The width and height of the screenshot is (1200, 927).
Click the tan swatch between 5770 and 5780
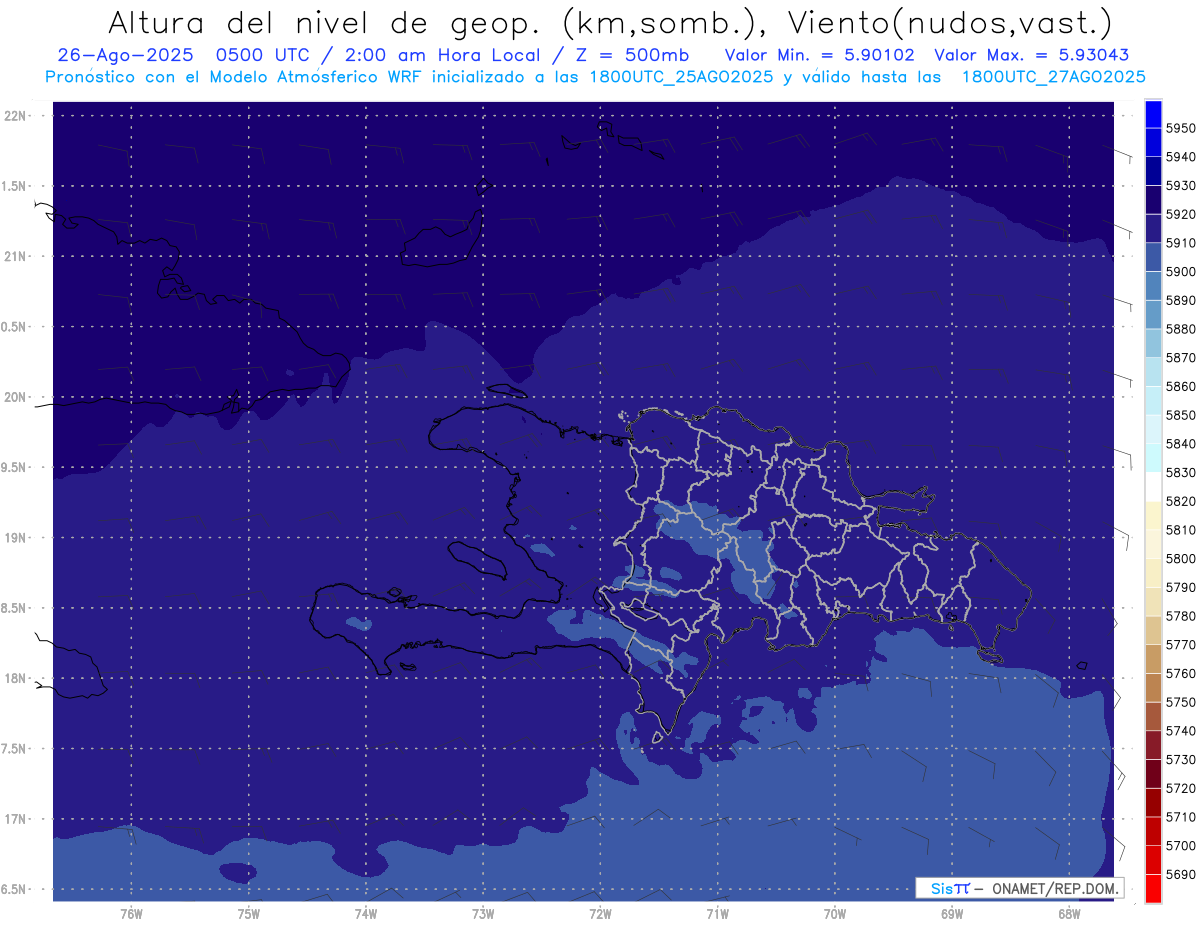tap(1152, 630)
